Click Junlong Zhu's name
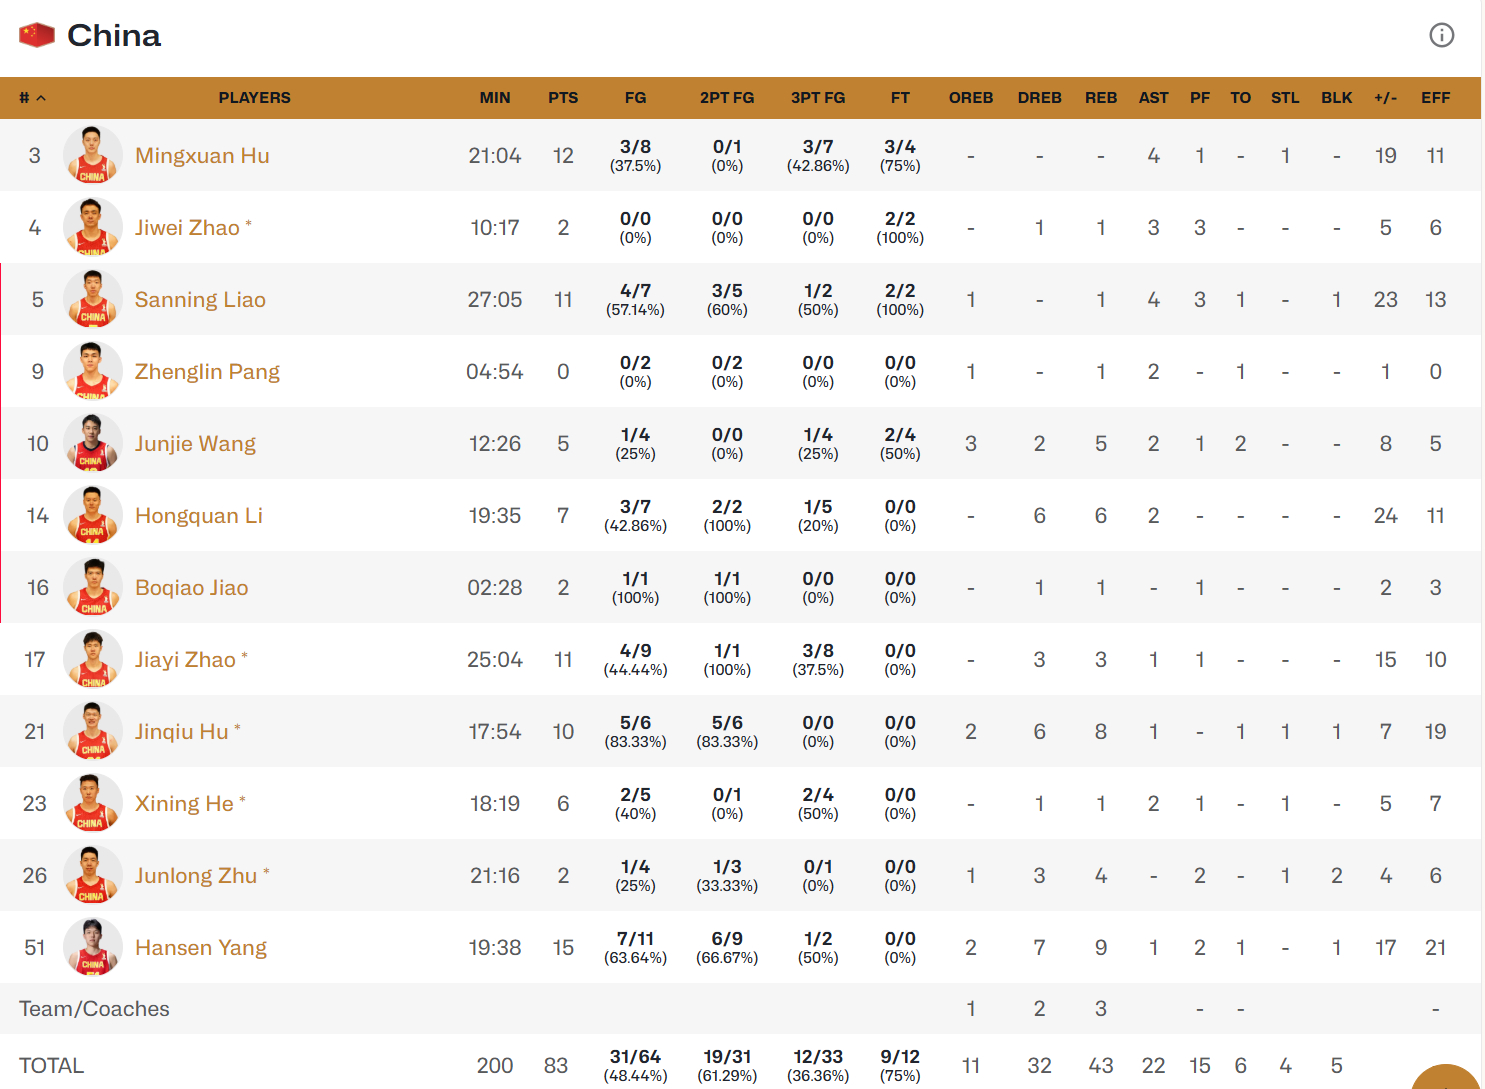Screen dimensions: 1485x1089 [x=196, y=876]
